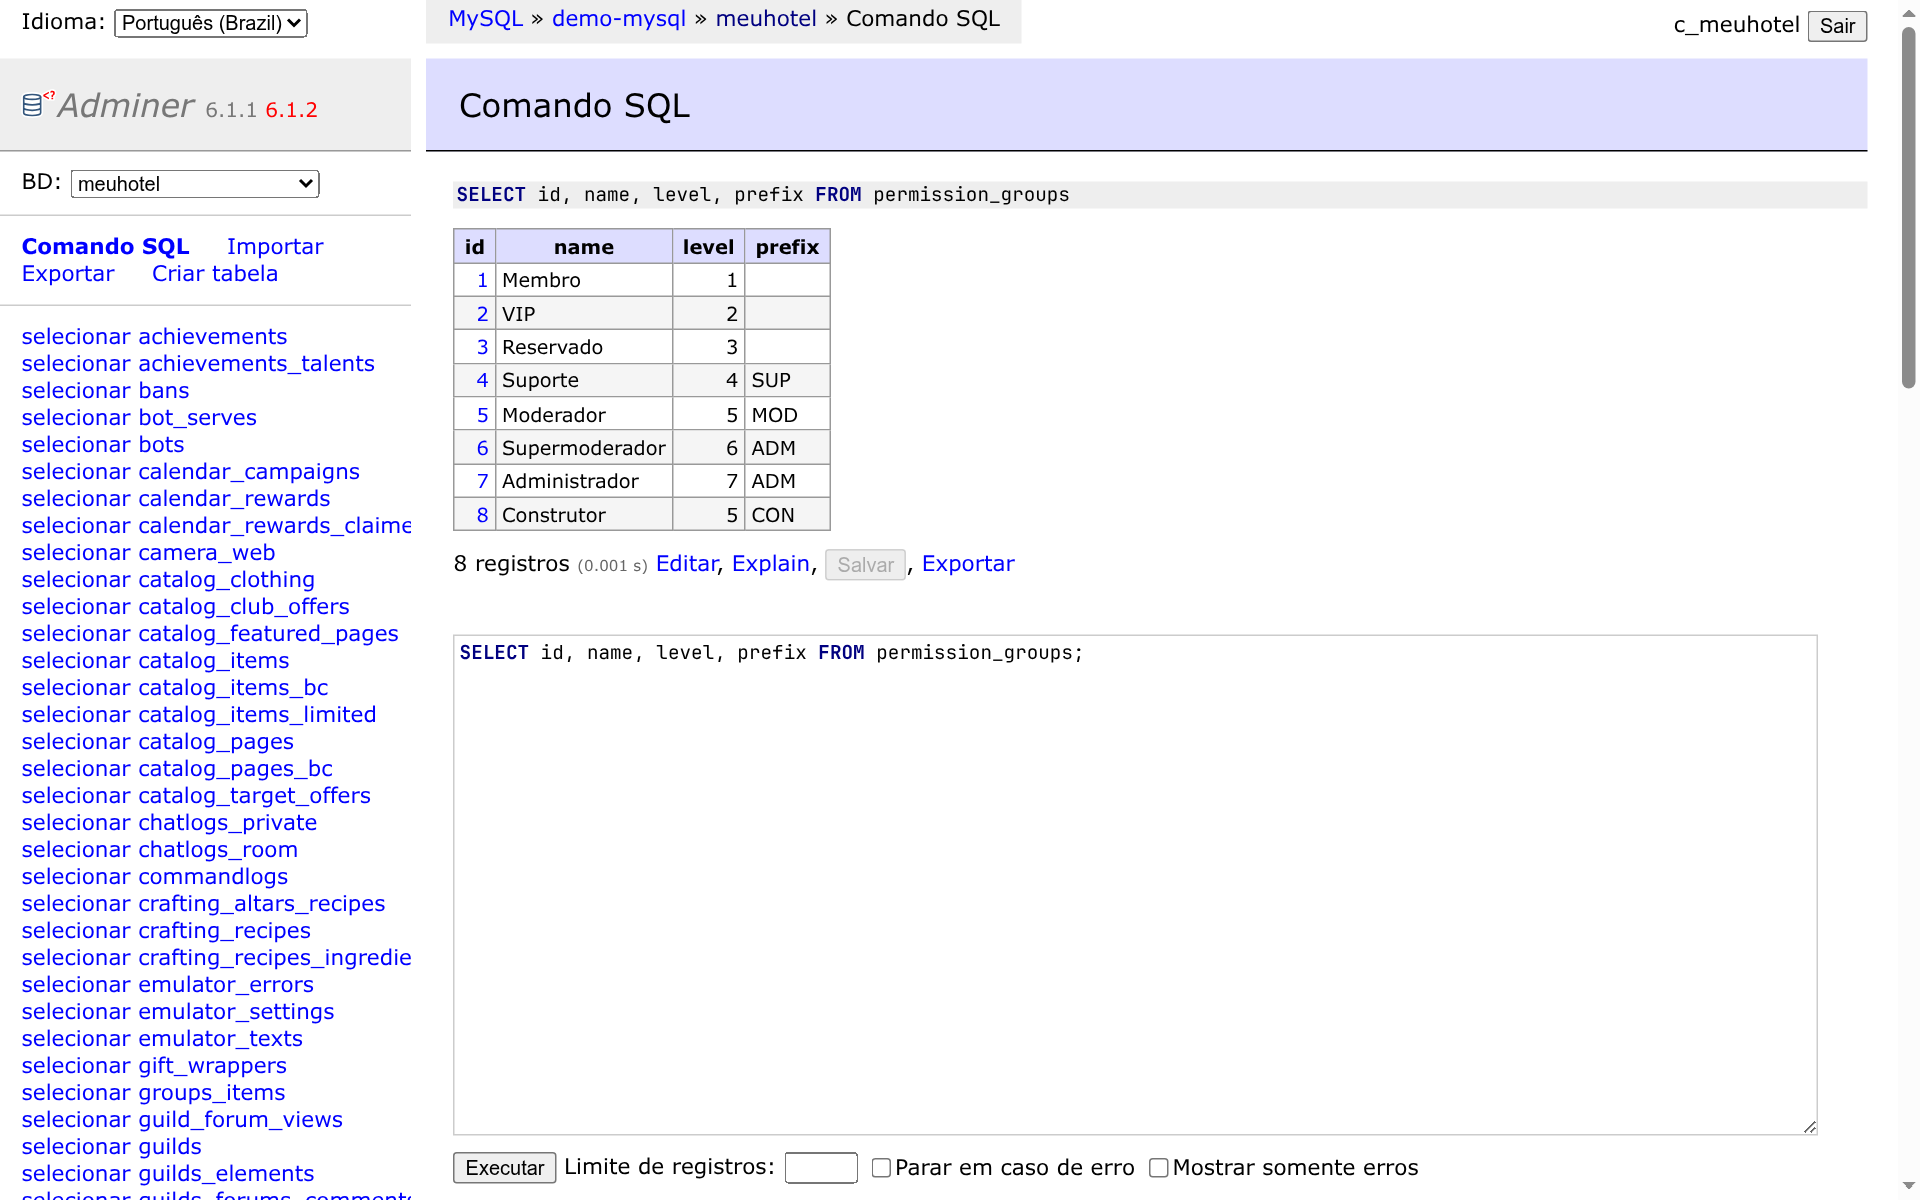Open Criar tabela menu link
The image size is (1920, 1200).
click(x=215, y=274)
